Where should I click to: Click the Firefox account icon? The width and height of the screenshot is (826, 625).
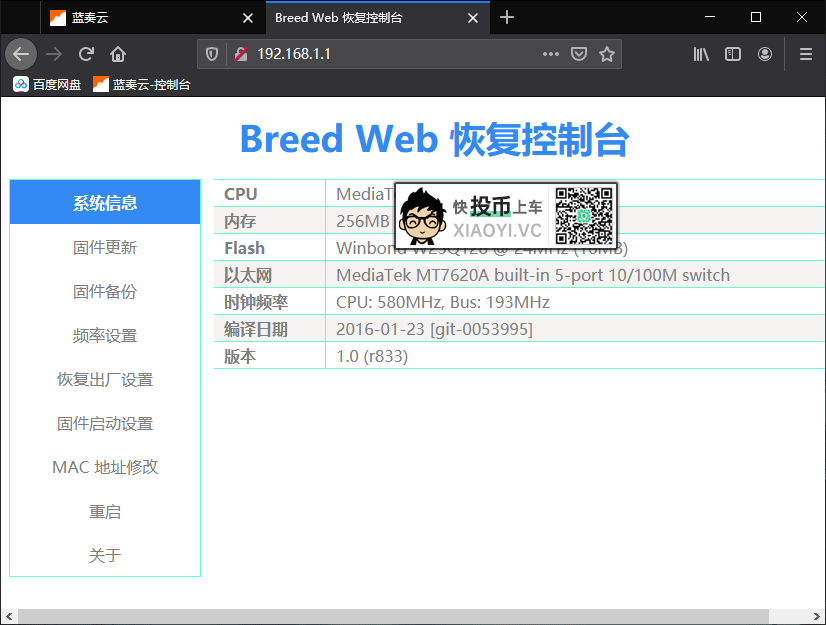click(765, 54)
